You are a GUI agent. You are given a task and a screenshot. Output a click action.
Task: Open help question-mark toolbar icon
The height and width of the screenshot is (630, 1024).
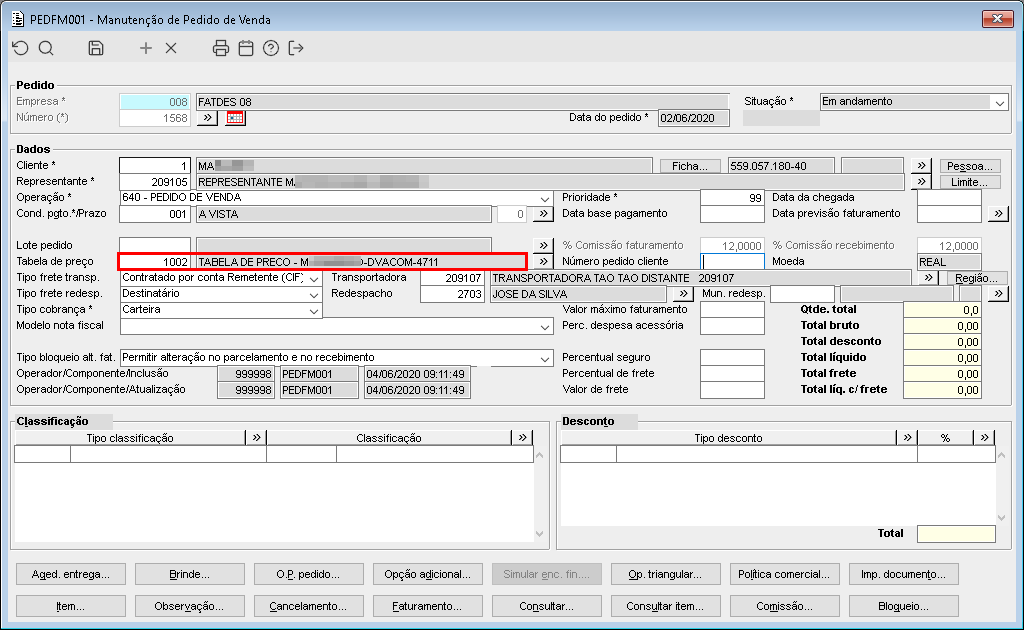point(271,48)
